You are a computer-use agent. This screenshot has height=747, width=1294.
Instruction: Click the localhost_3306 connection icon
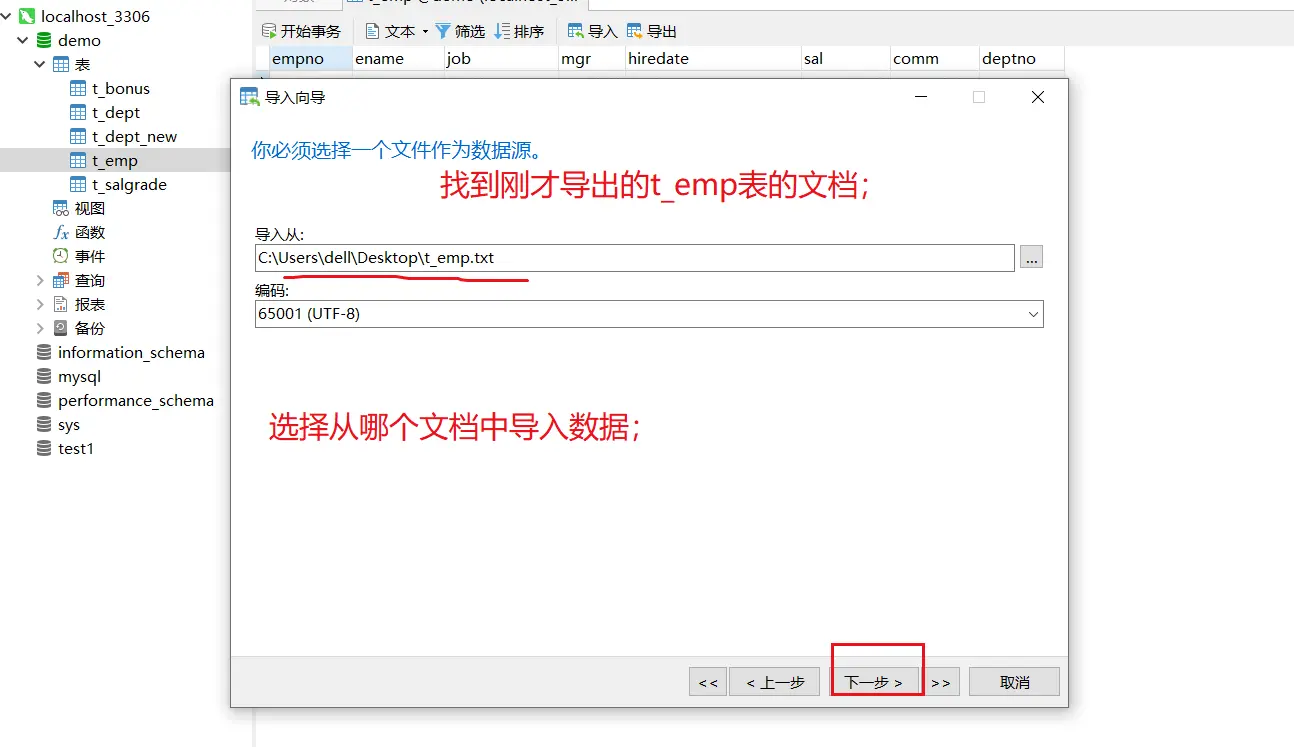click(26, 17)
